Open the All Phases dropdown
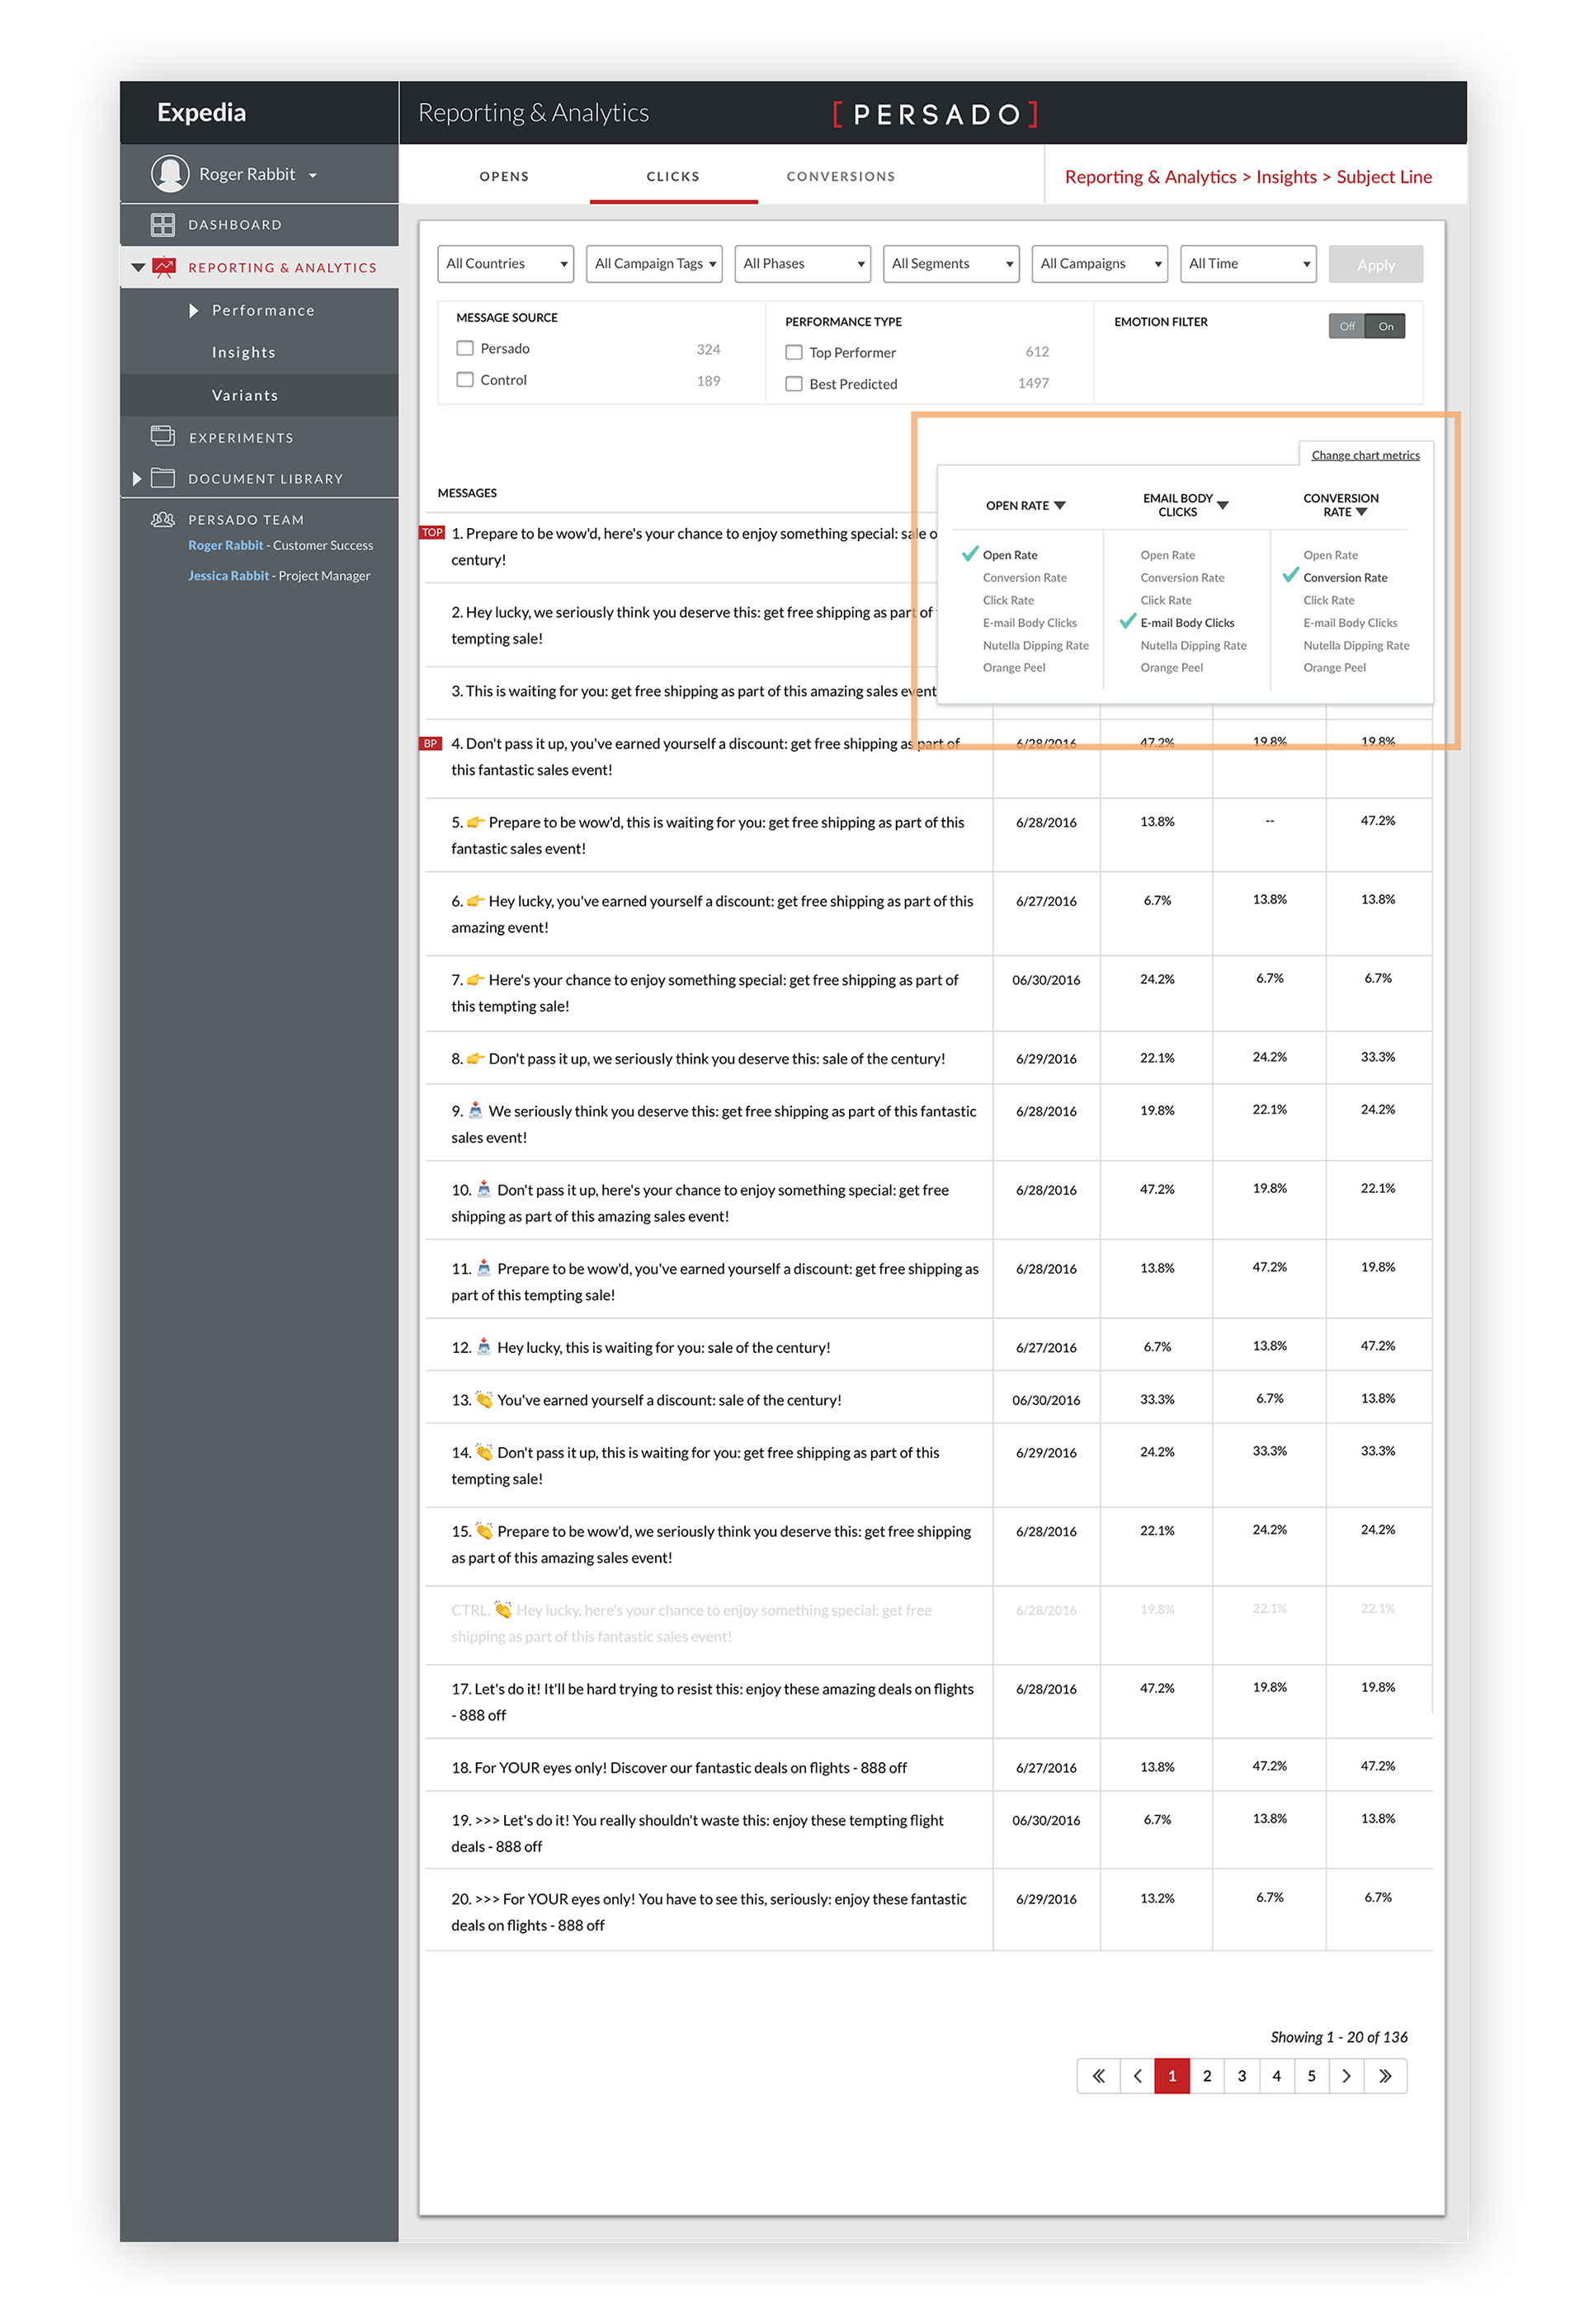 pos(803,264)
